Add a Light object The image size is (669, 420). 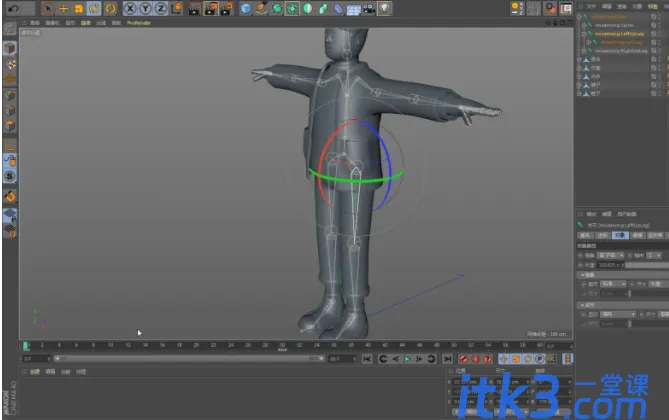pyautogui.click(x=385, y=9)
